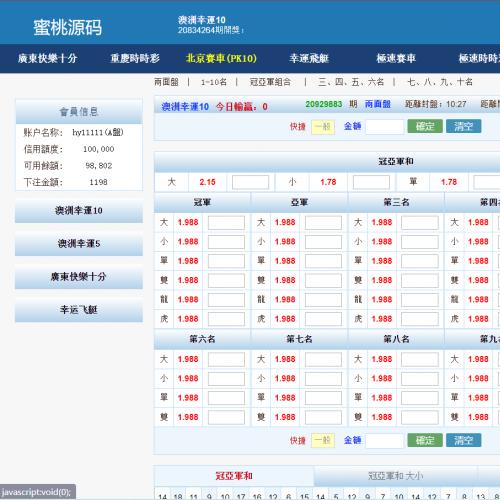Focus the 第三名 大 bet amount field
The width and height of the screenshot is (500, 500).
click(x=420, y=223)
